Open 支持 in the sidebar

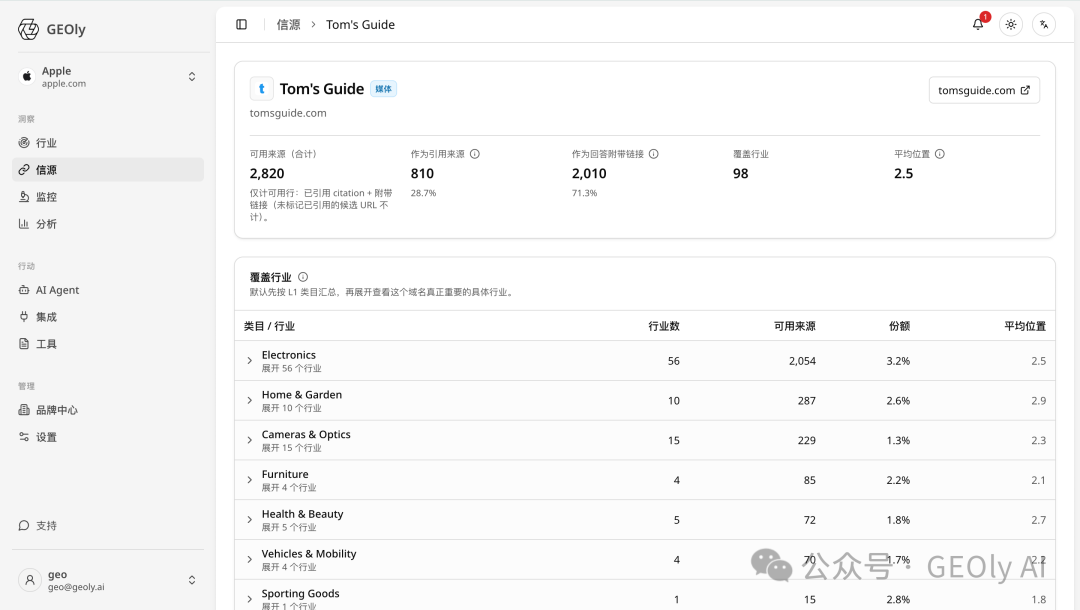coord(108,525)
